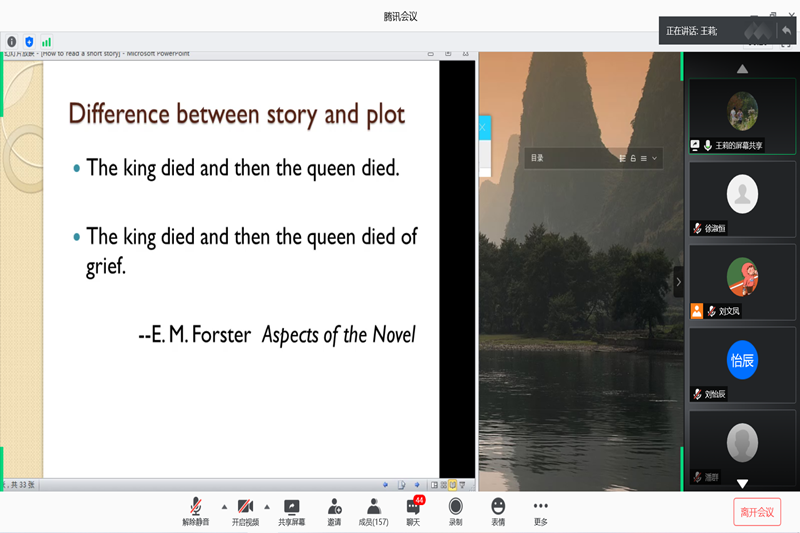Turn on camera with 开启视频

(245, 507)
